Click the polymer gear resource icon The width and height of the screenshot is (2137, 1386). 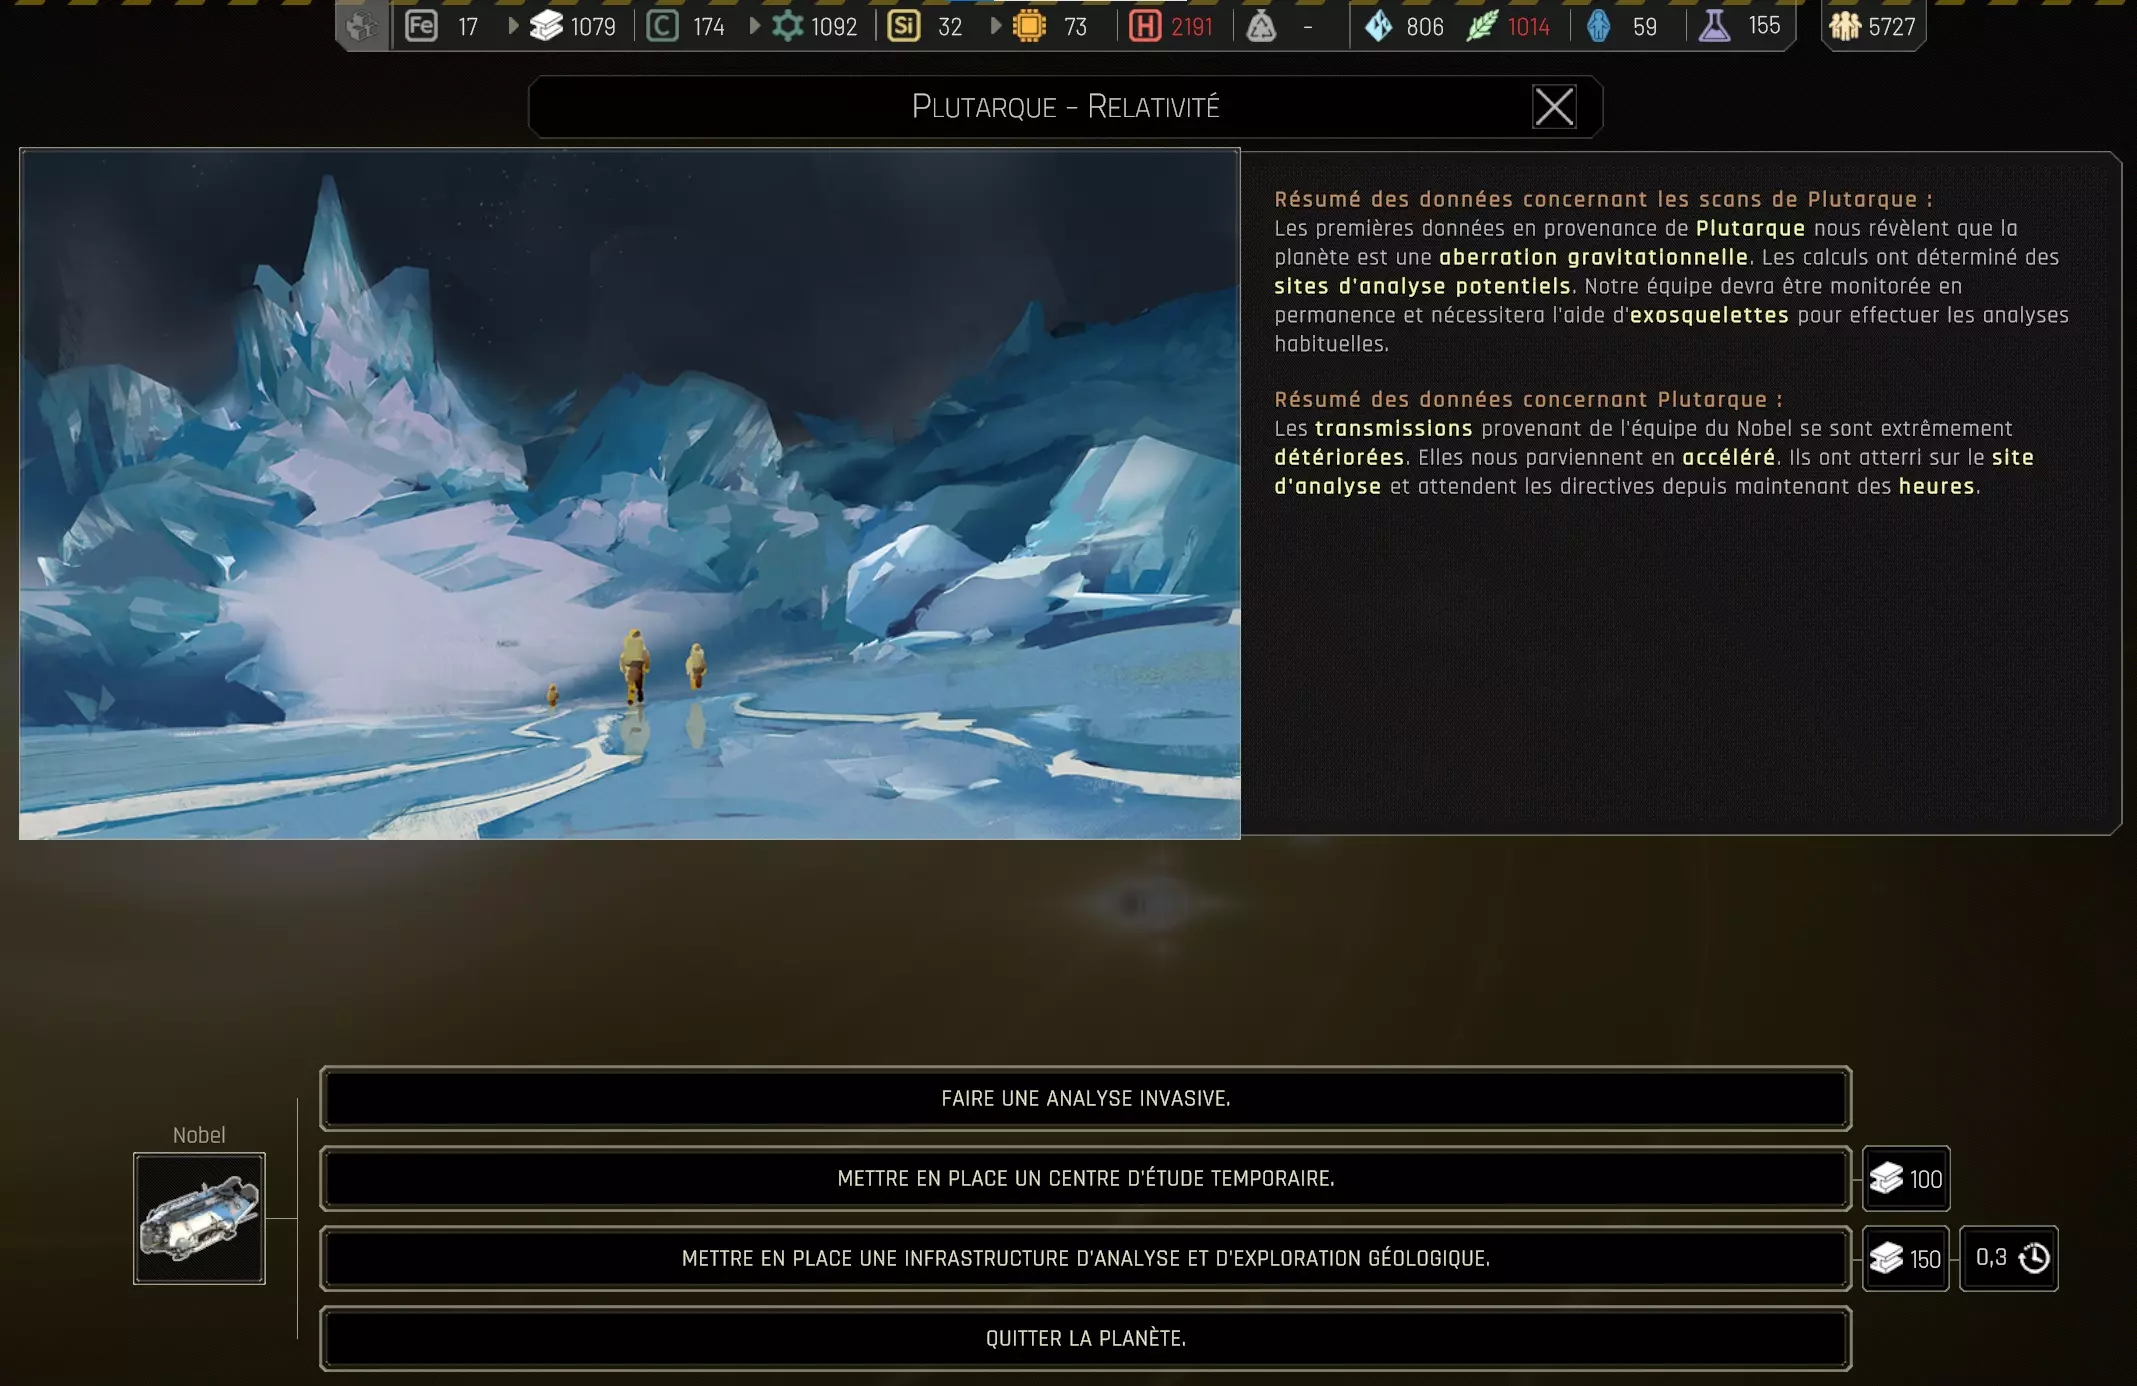click(788, 26)
